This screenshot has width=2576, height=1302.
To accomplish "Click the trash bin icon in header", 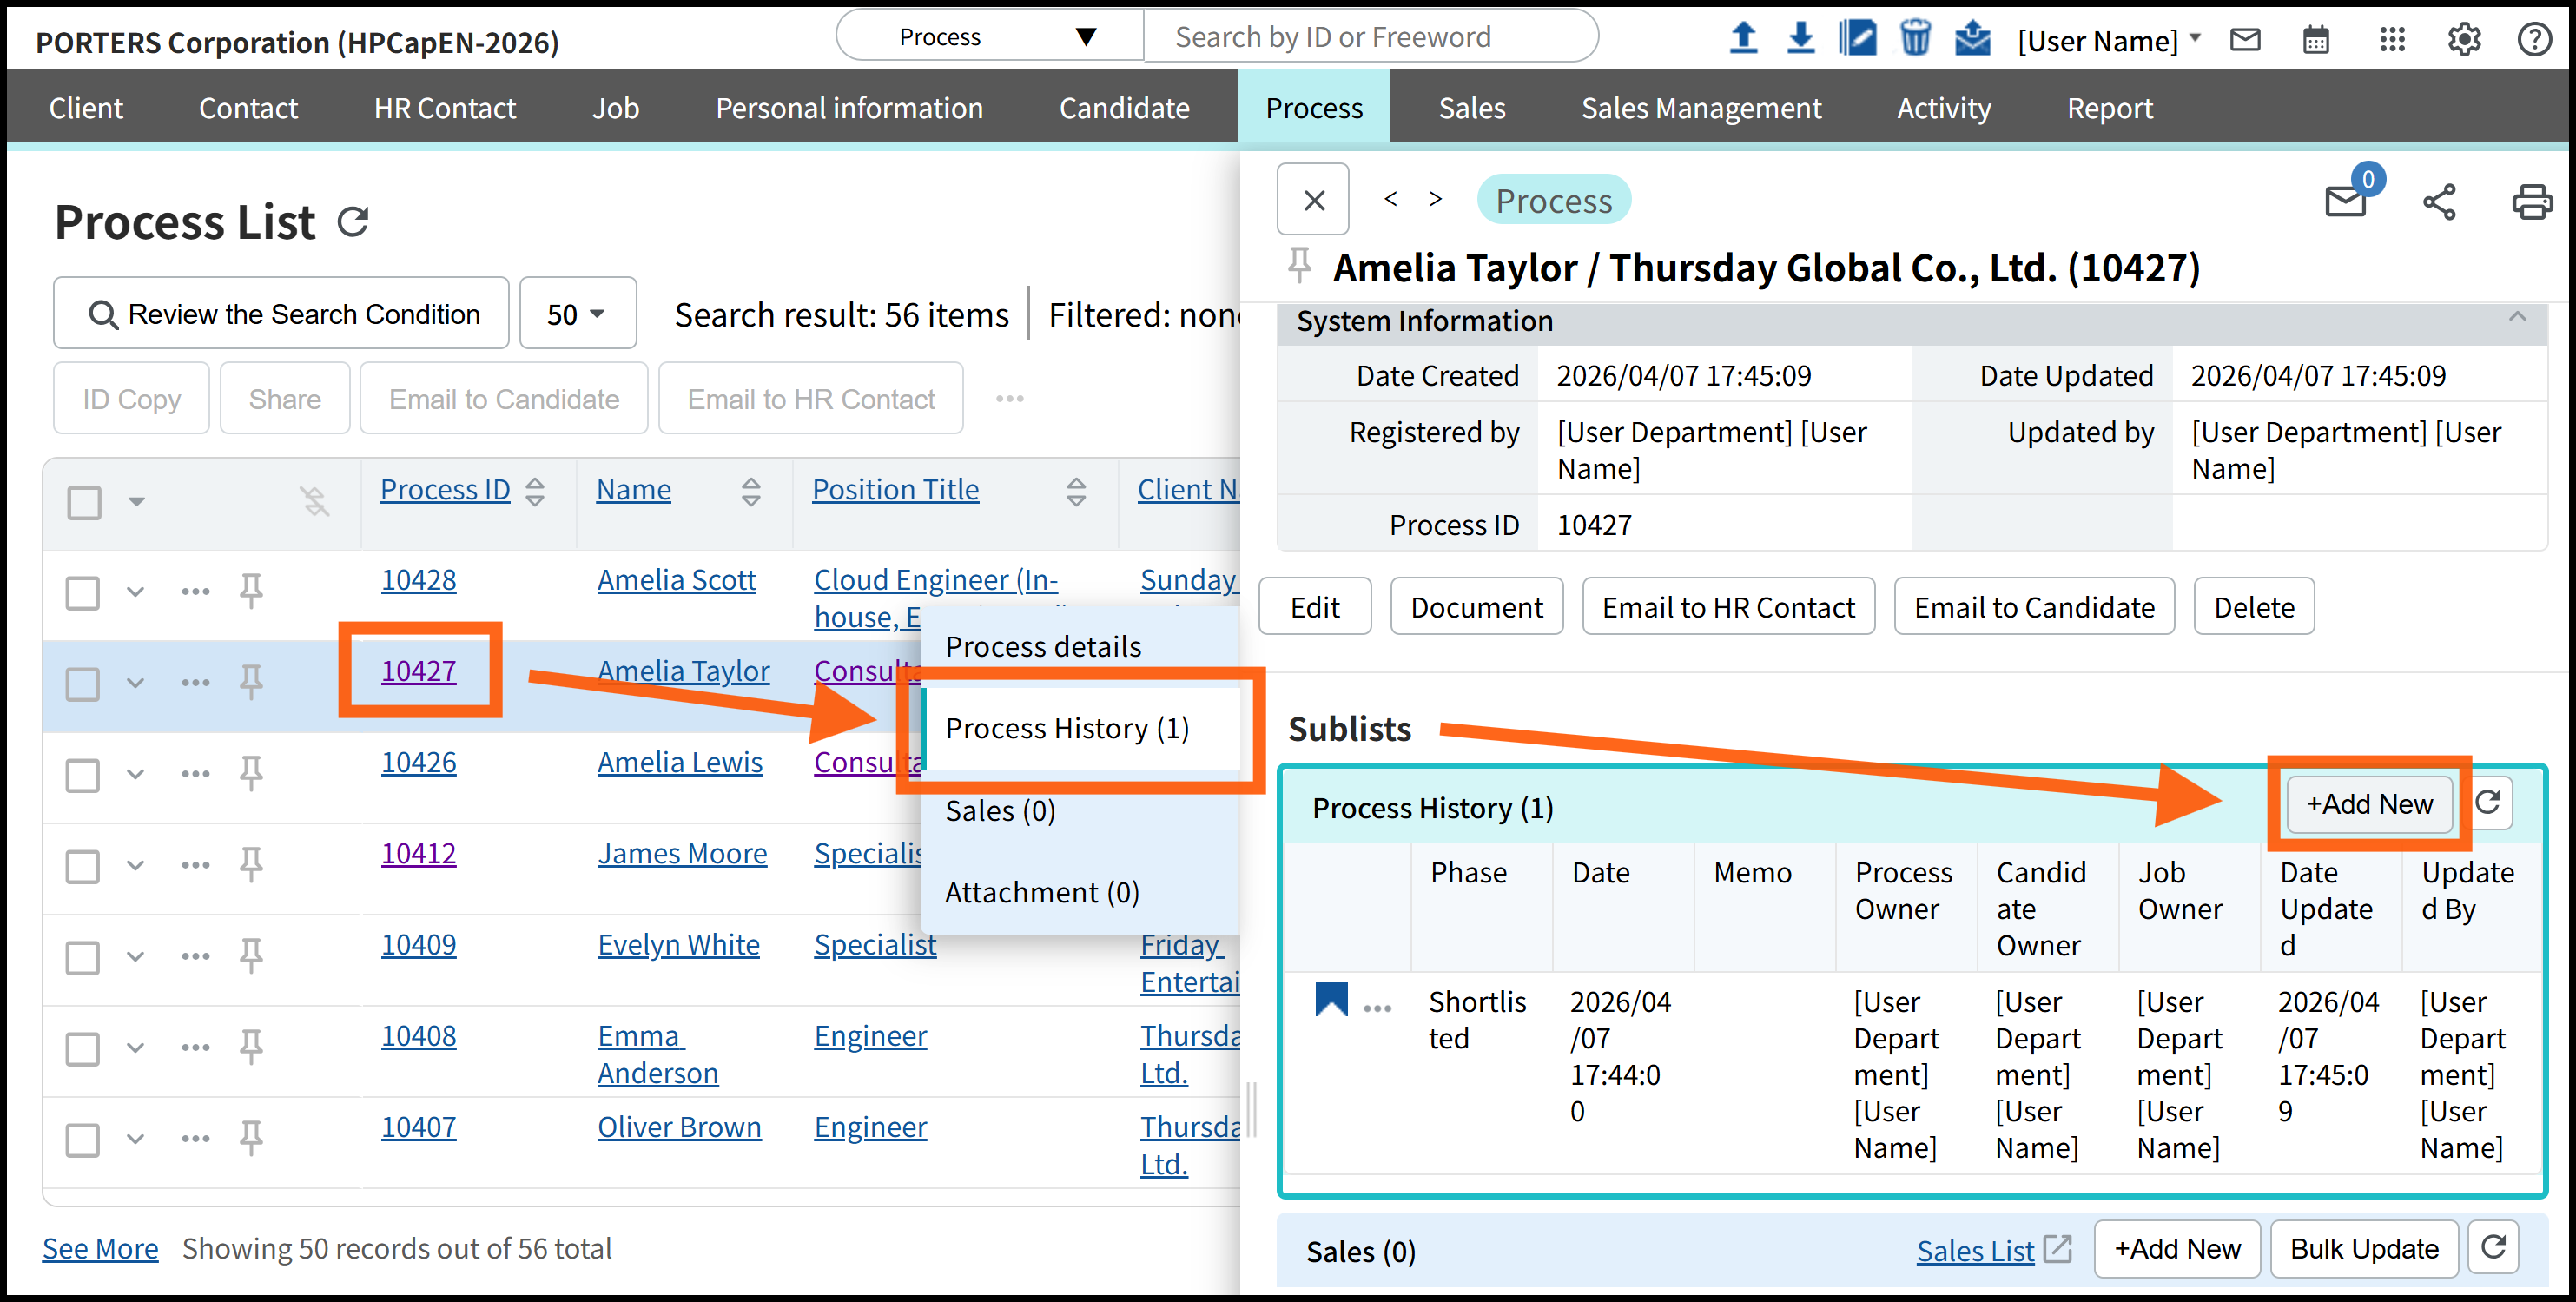I will [1914, 39].
